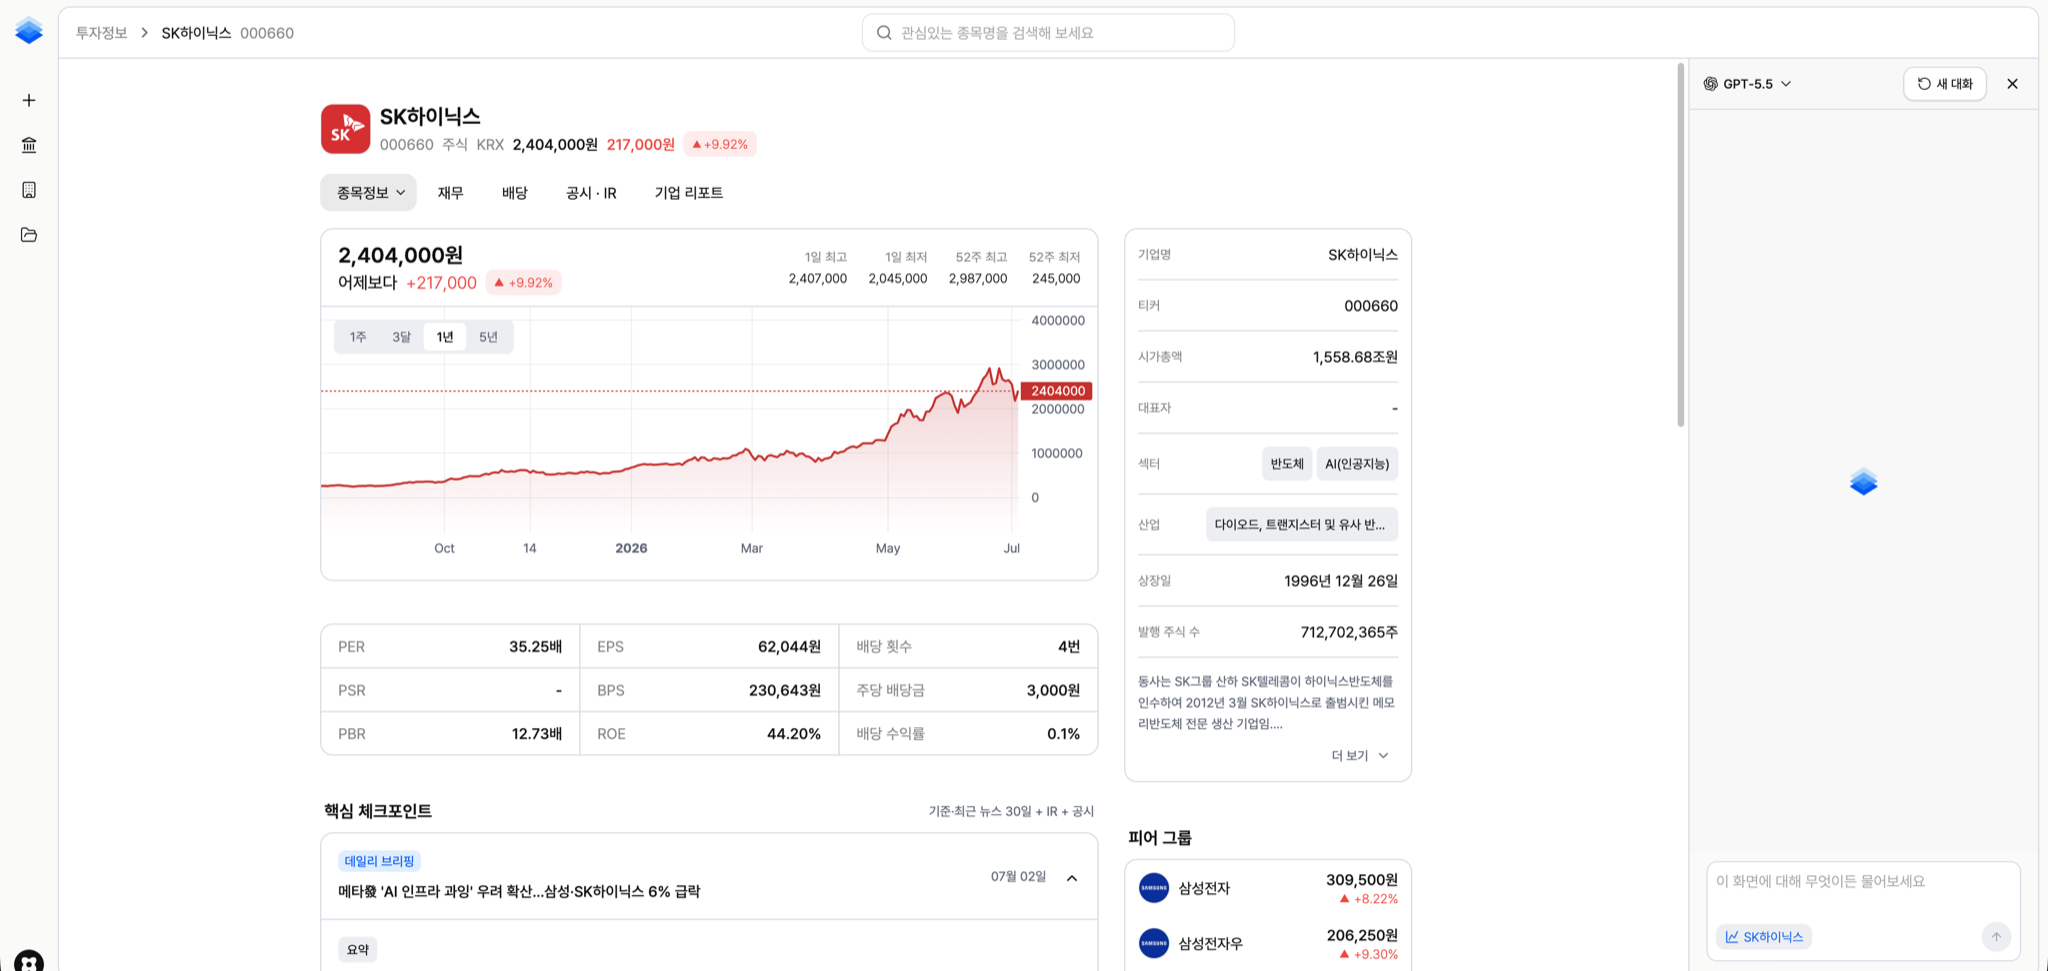This screenshot has height=971, width=2048.
Task: Click the SK하이닉스 logo icon
Action: tap(345, 129)
